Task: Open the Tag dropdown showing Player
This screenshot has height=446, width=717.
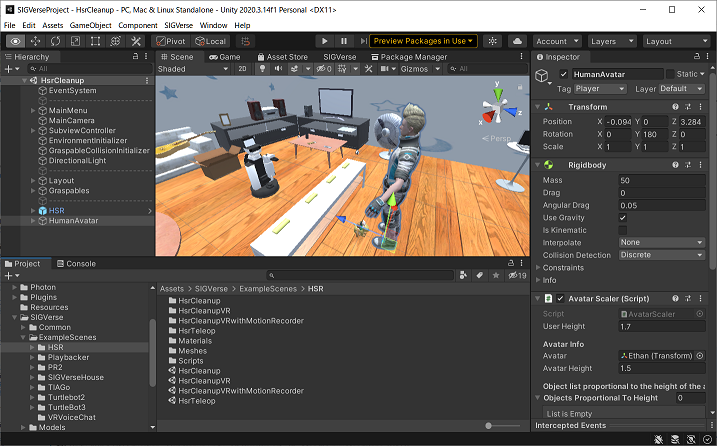Action: [599, 89]
